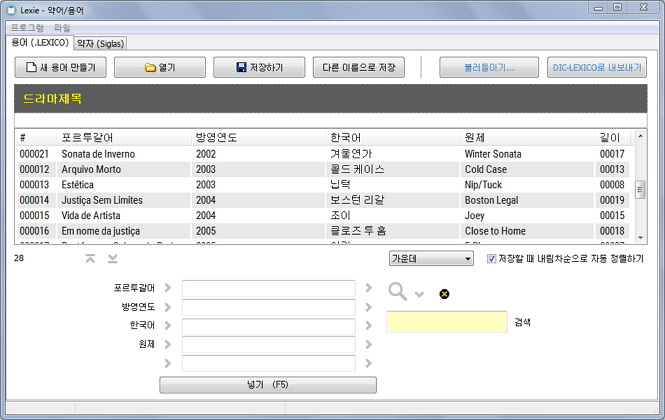Click right arrow after 포르투갈어 field
The height and width of the screenshot is (420, 665).
(x=369, y=288)
